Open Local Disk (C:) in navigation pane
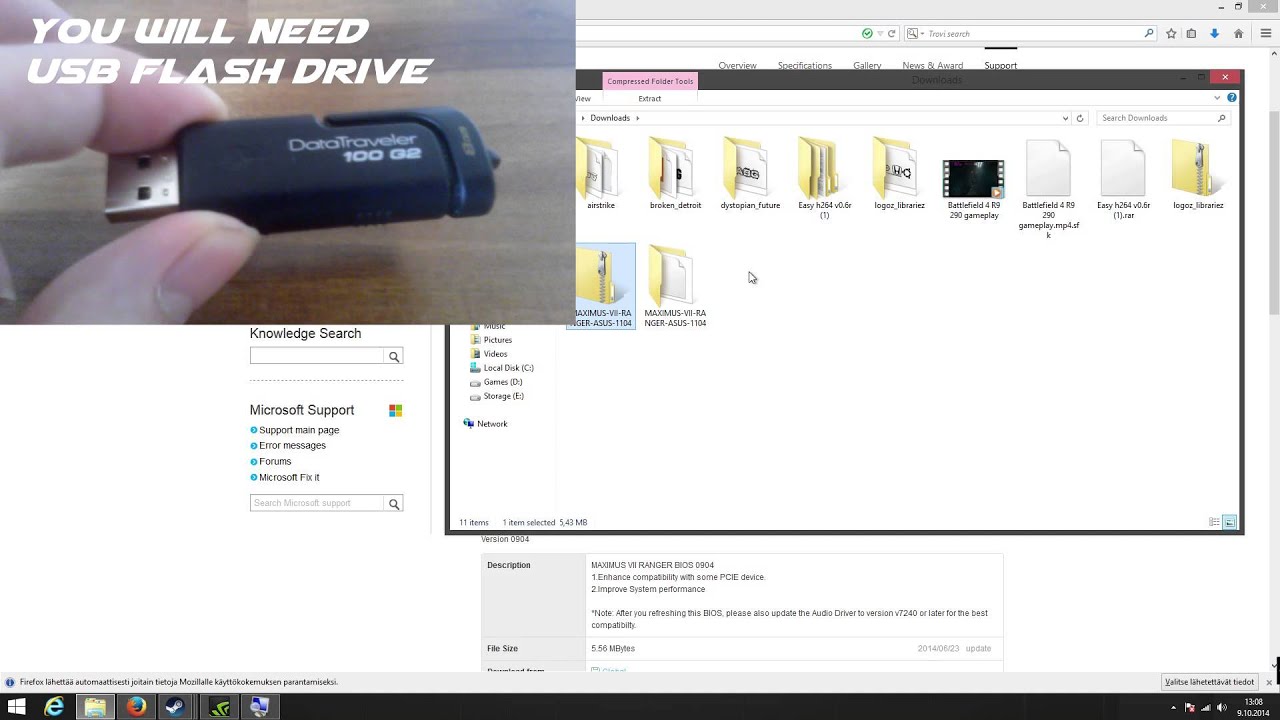 508,368
